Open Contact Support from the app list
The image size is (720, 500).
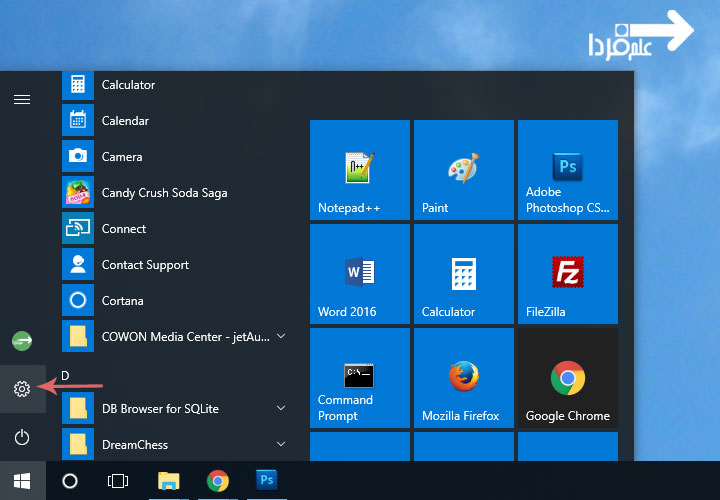coord(145,265)
